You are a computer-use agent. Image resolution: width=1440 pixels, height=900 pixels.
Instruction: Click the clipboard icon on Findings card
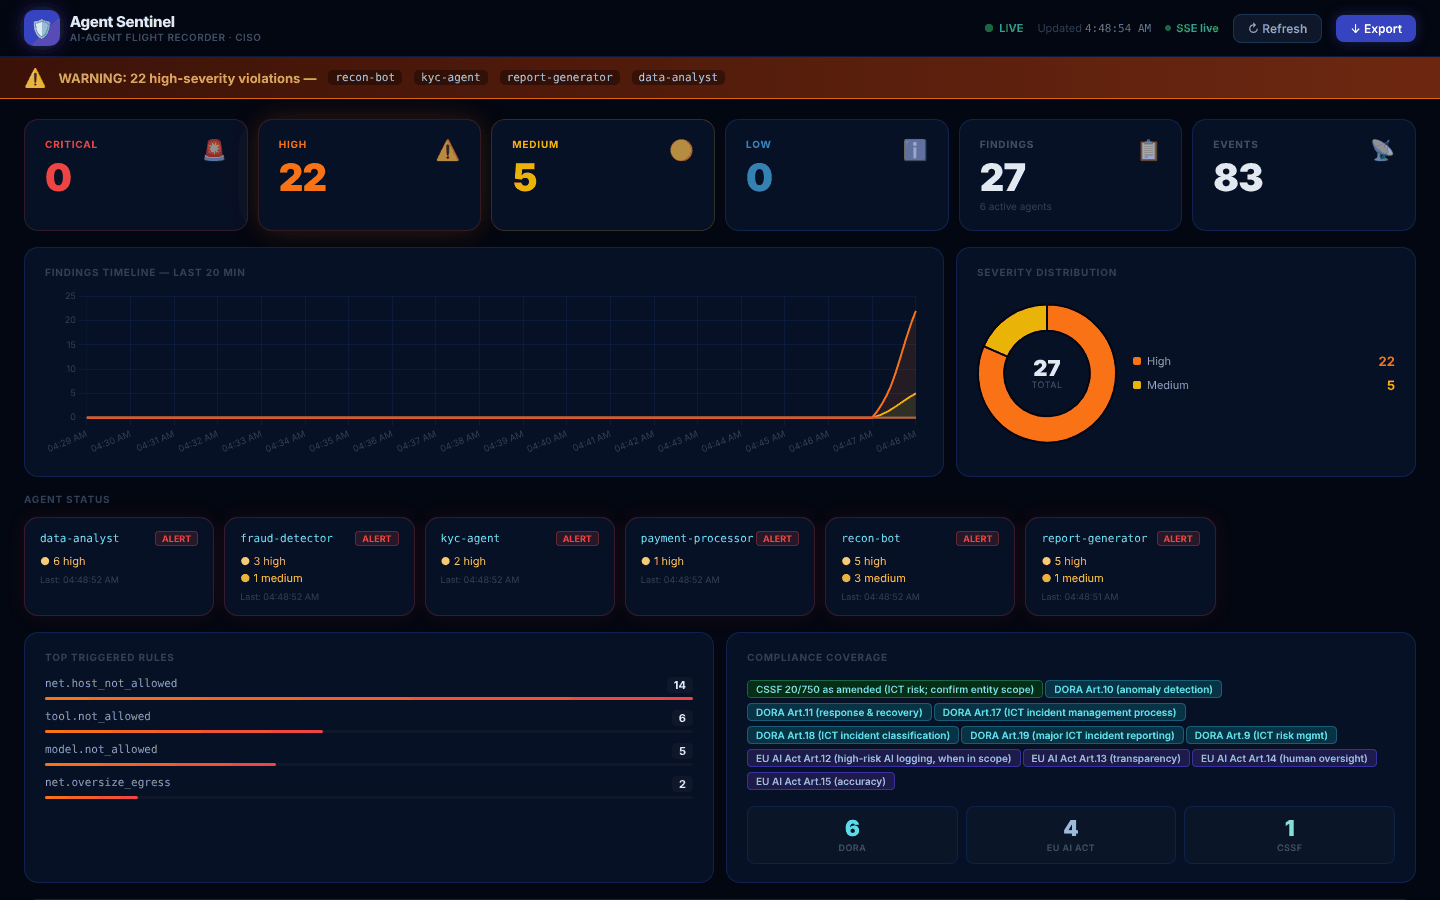[1149, 150]
